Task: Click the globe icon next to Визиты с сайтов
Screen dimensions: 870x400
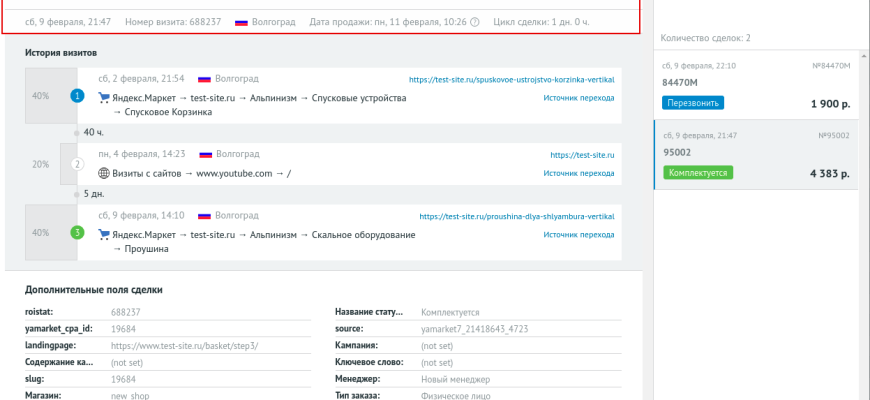Action: [x=104, y=173]
